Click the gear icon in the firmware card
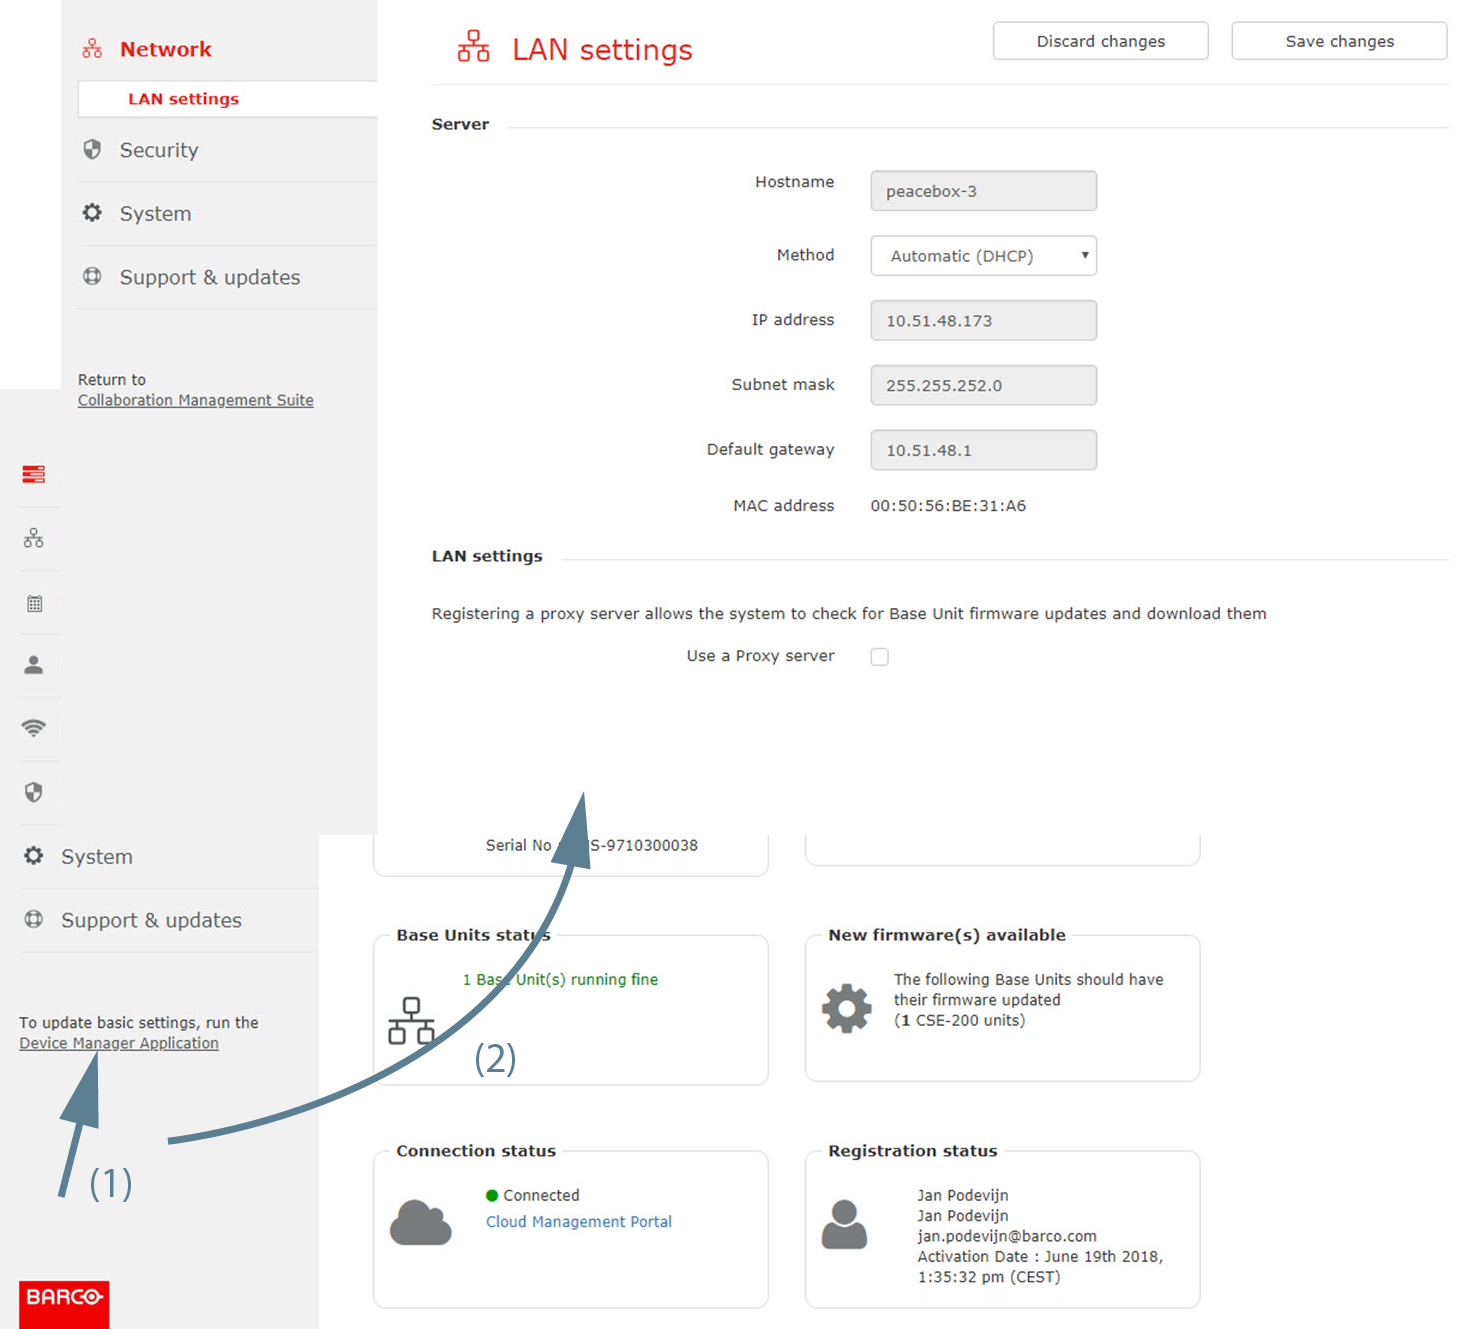1480x1329 pixels. click(847, 1008)
